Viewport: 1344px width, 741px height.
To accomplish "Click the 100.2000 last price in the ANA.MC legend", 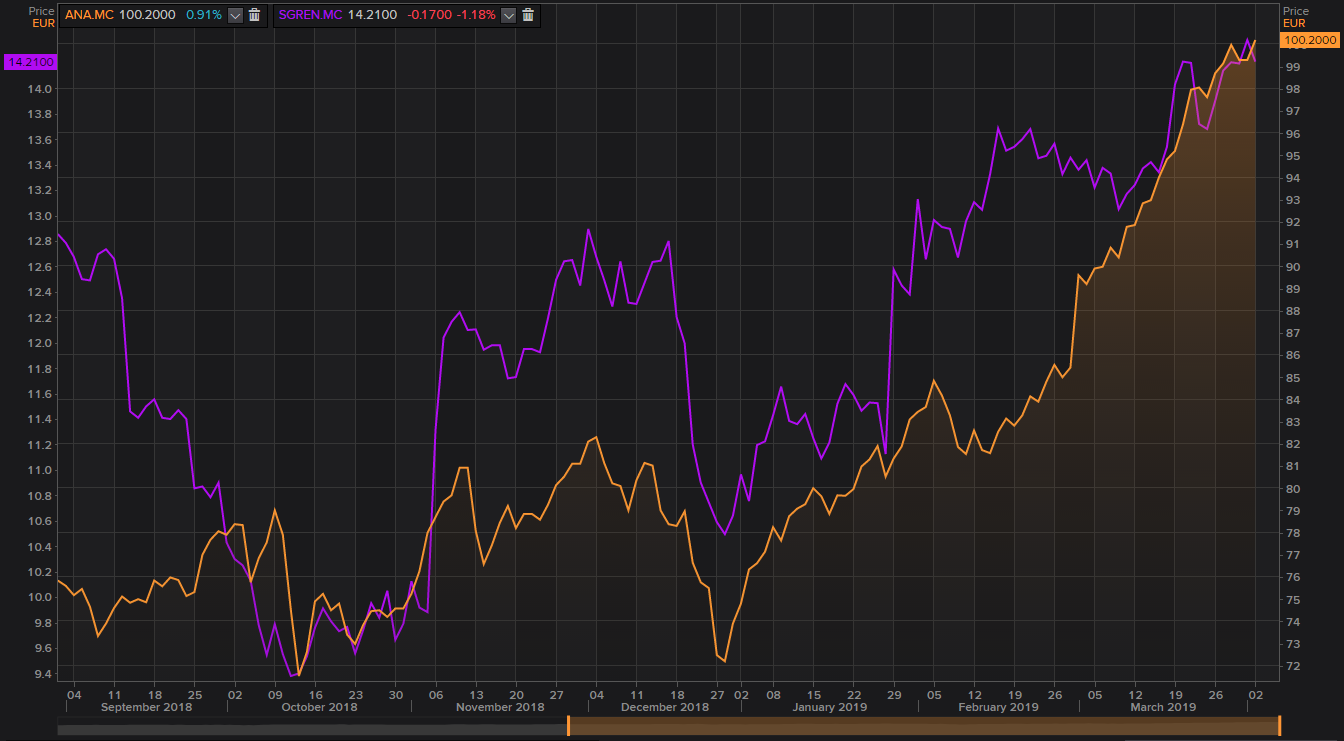I will (147, 15).
